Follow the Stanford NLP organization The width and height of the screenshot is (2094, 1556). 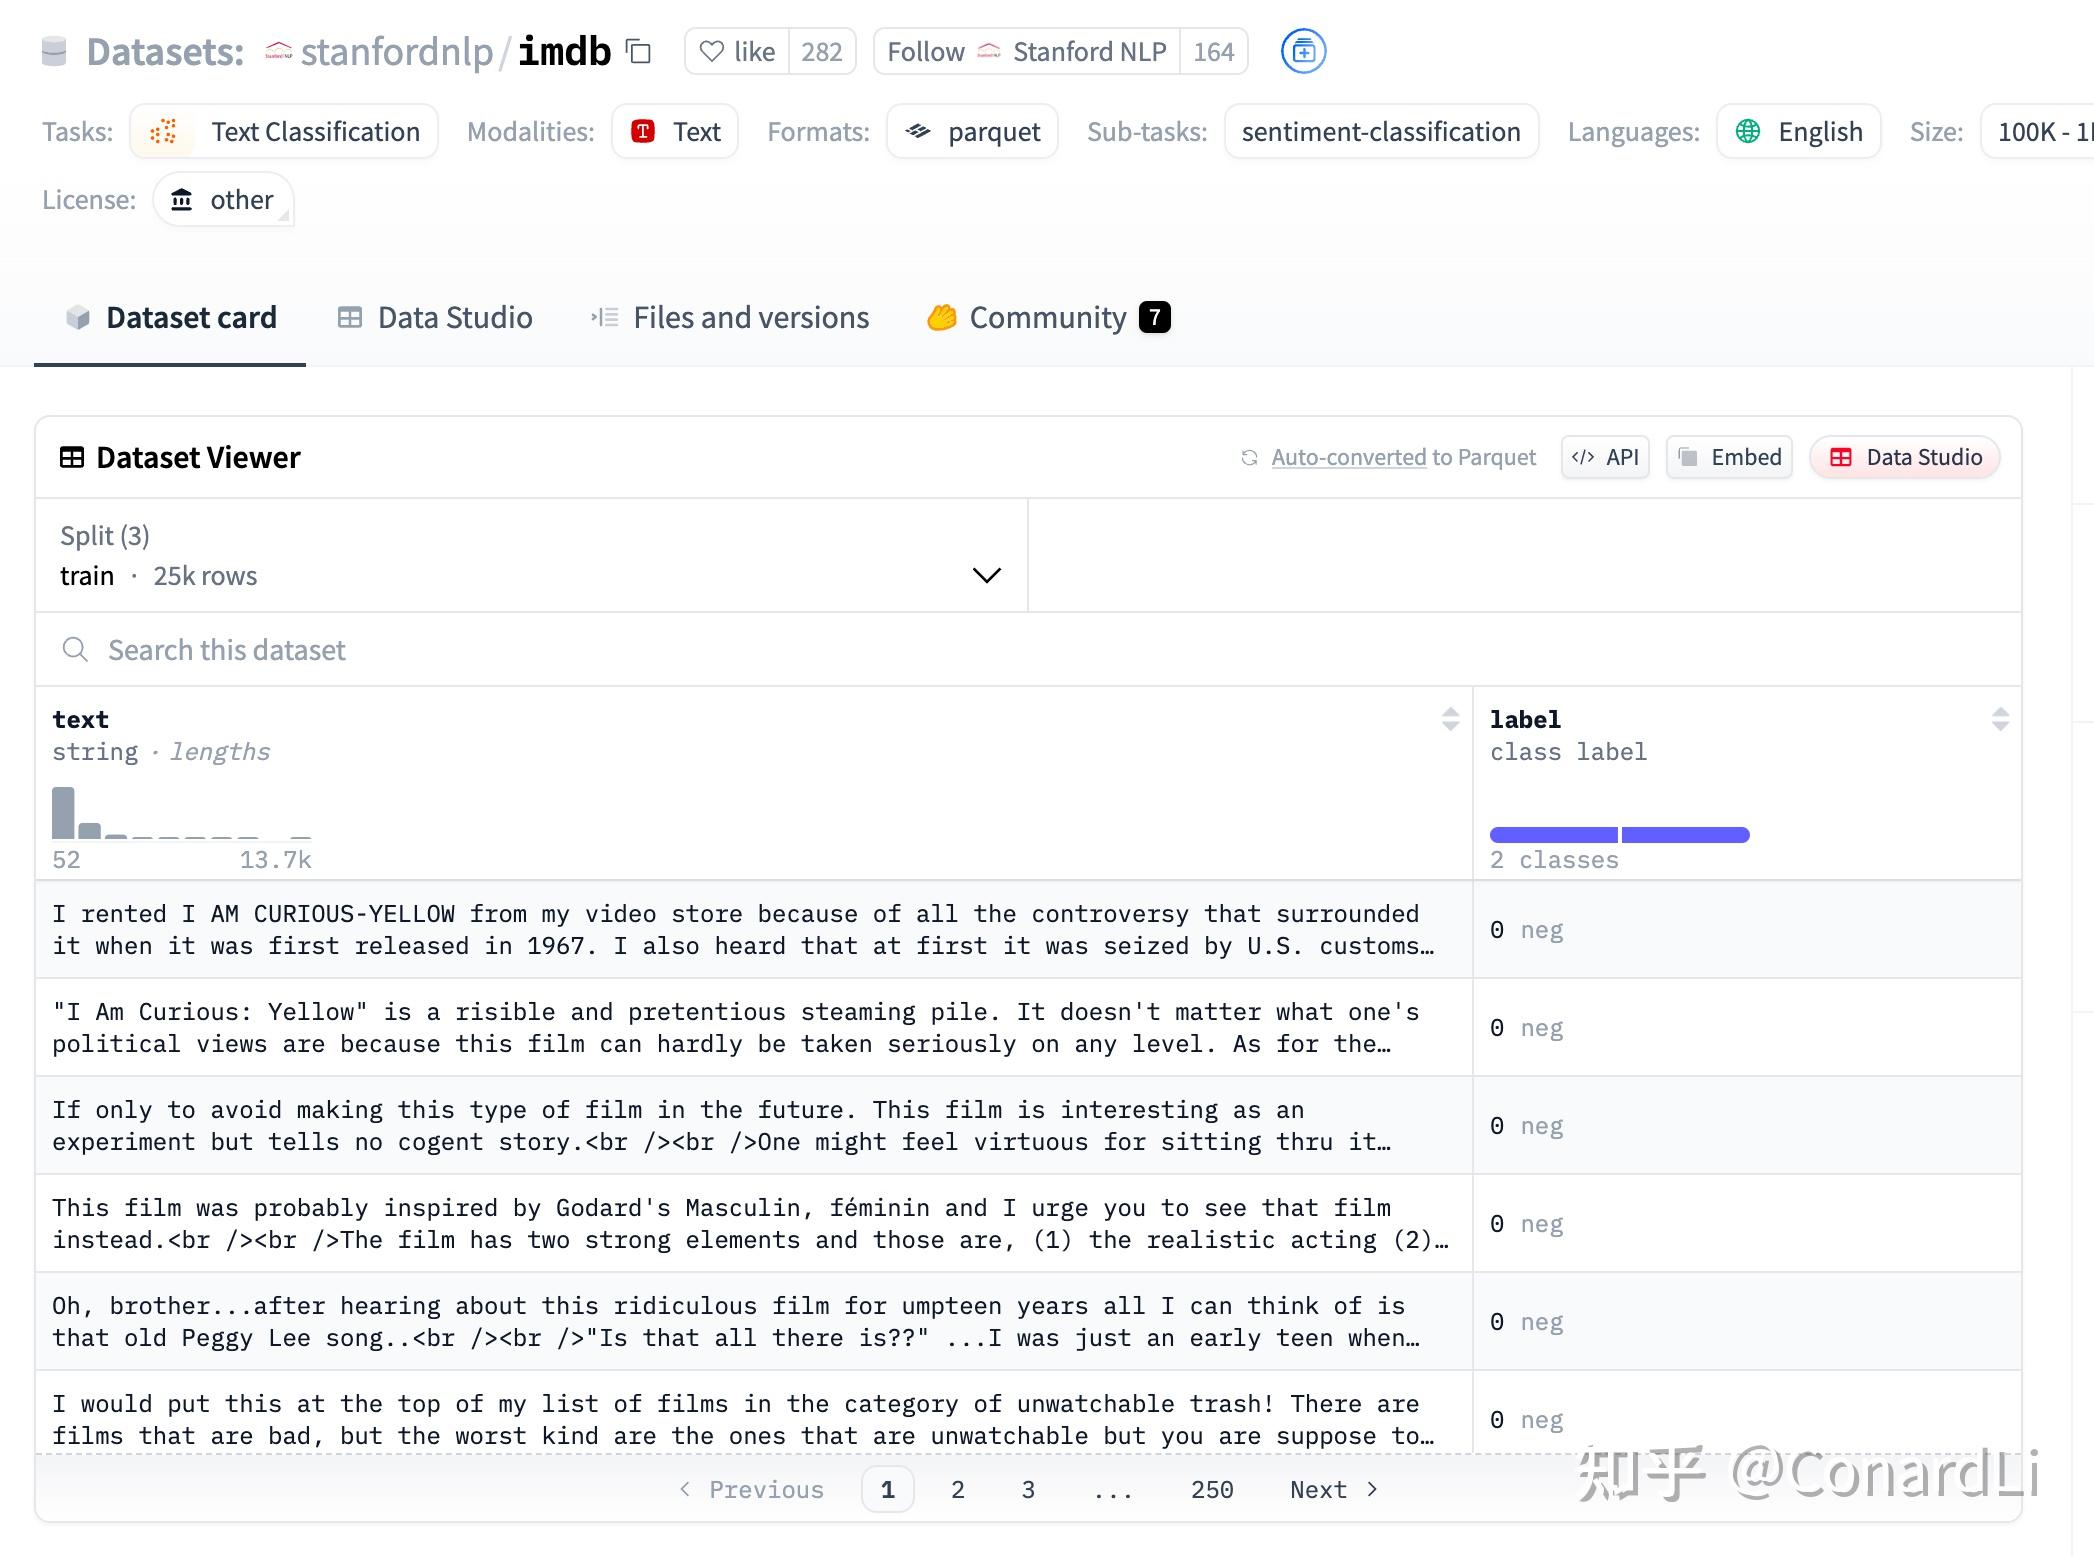tap(1026, 51)
